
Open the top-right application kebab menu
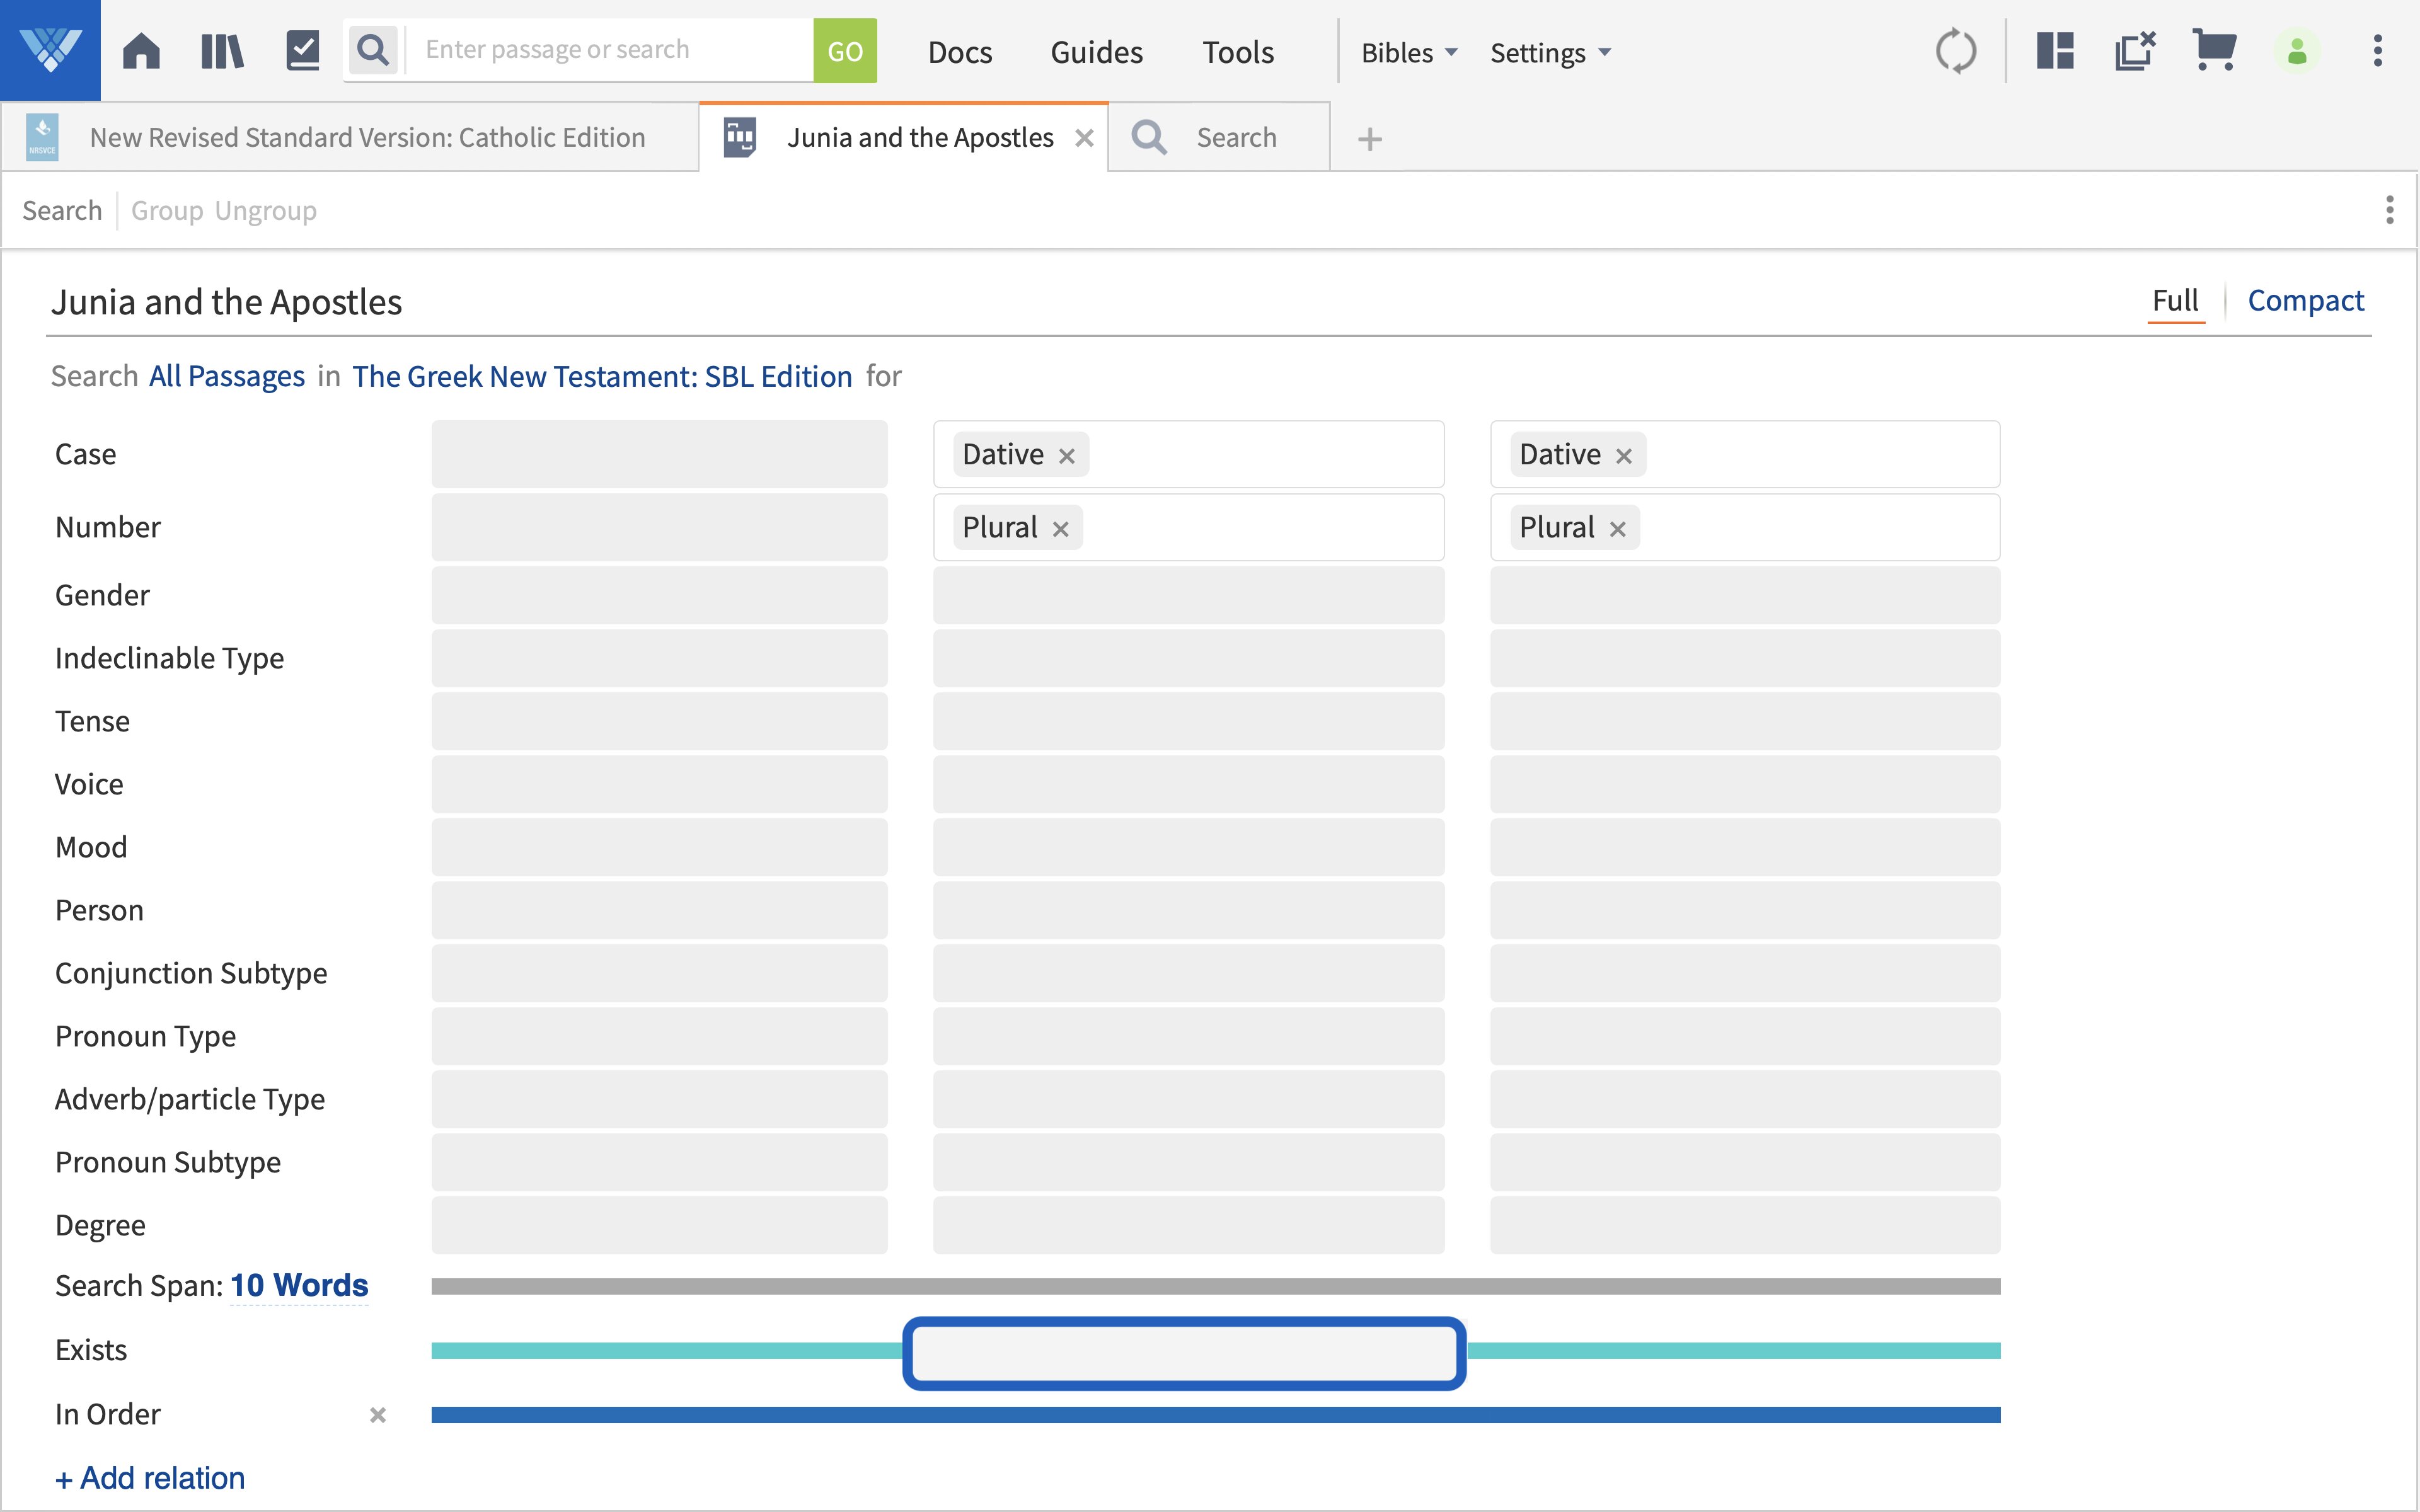pos(2377,51)
